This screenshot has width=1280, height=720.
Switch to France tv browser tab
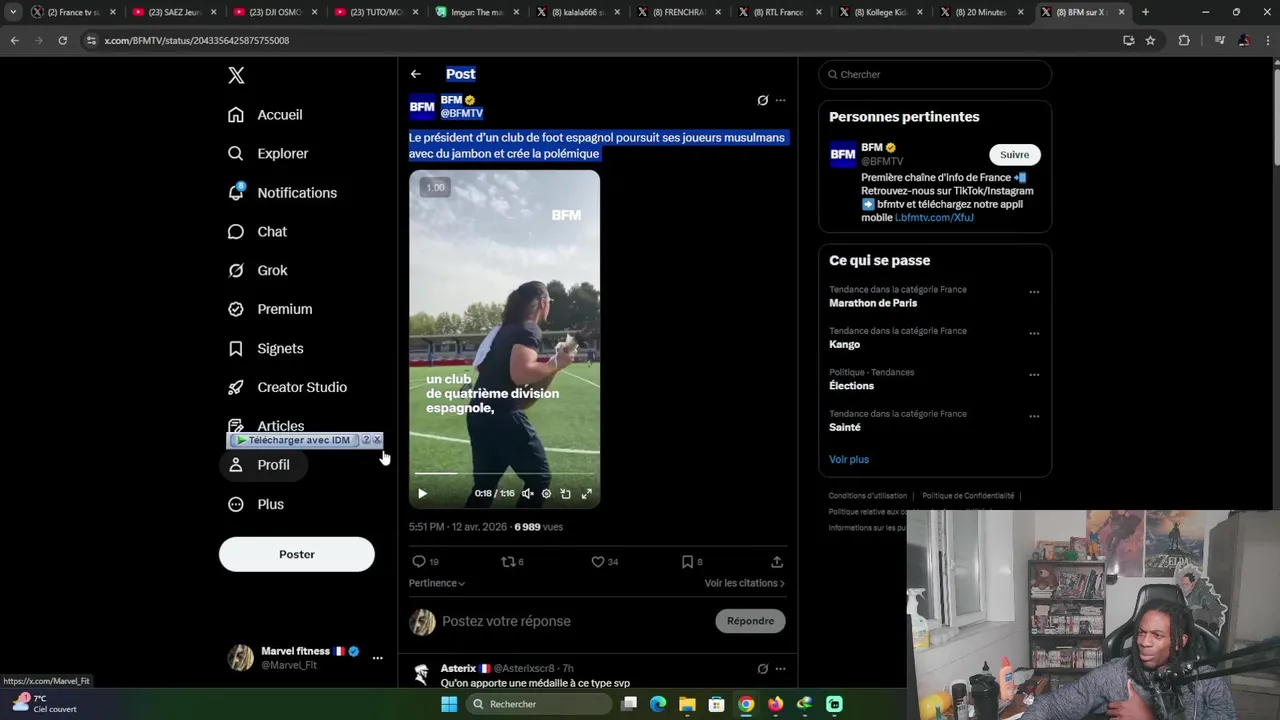(x=72, y=12)
